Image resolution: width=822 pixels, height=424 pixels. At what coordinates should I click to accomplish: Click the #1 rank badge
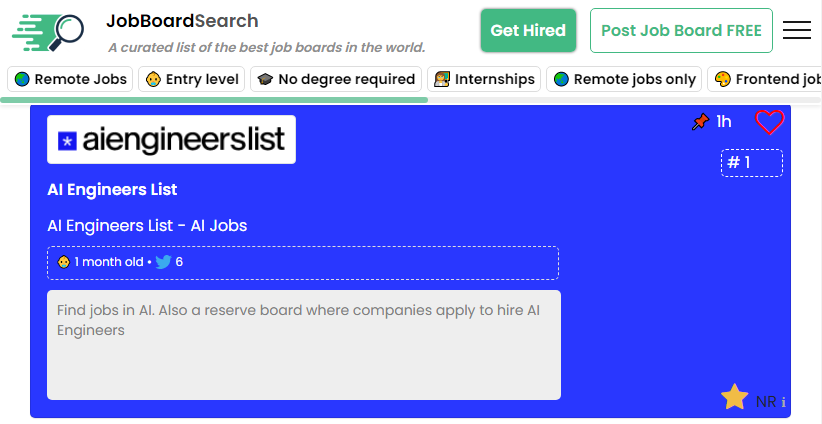click(x=751, y=163)
